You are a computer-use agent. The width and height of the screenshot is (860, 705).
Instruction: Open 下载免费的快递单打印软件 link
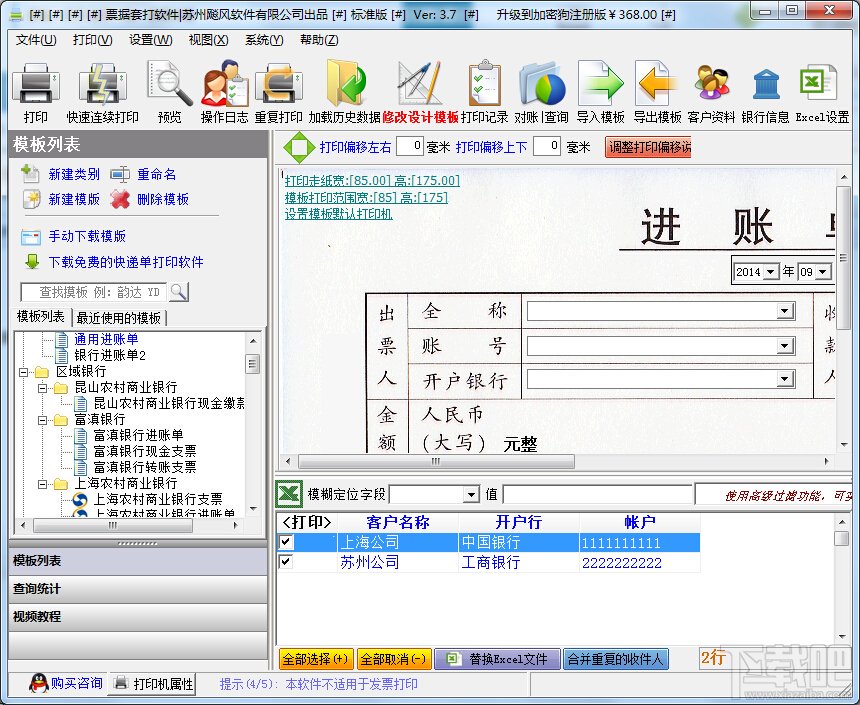126,262
